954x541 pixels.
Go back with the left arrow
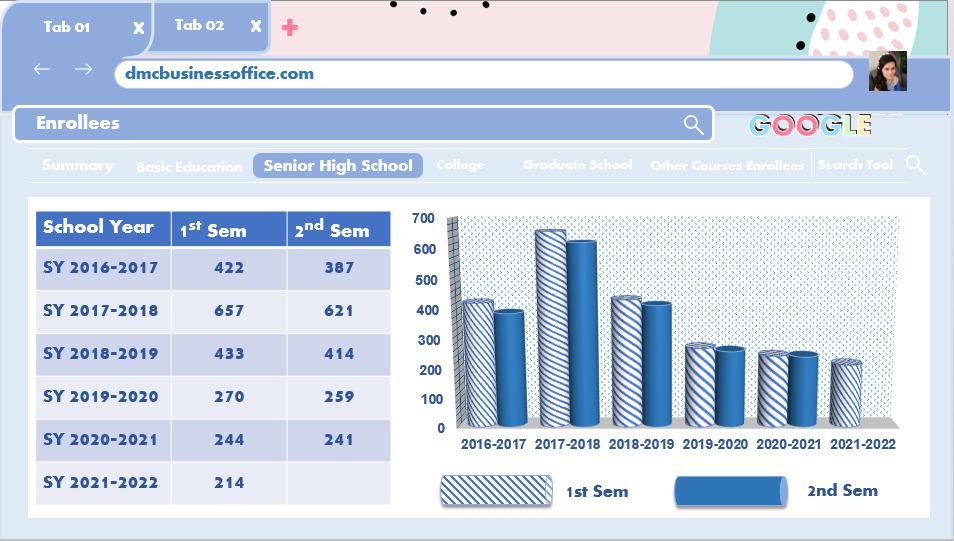tap(42, 69)
